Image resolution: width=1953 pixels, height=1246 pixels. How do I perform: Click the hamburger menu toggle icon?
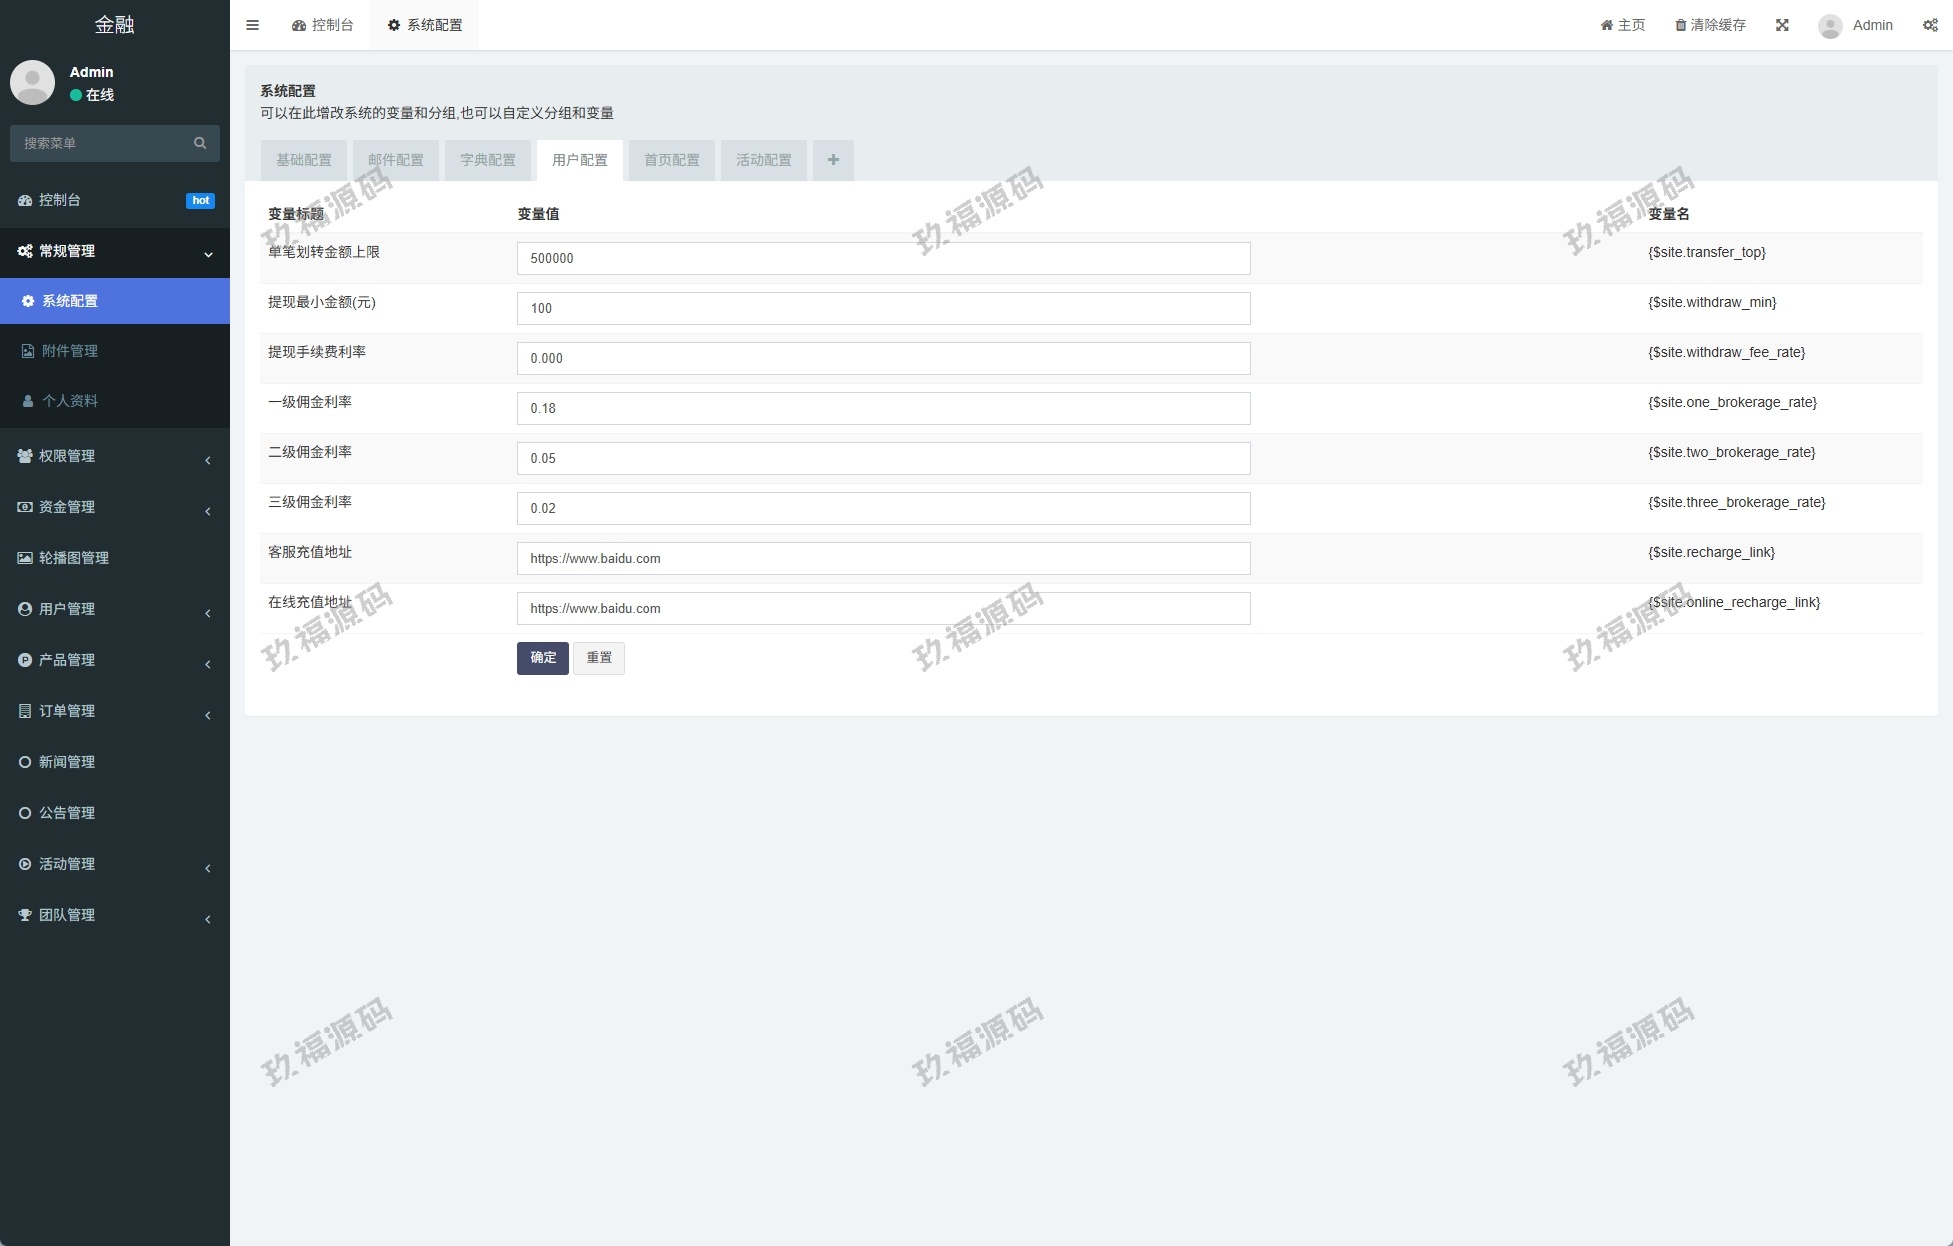coord(252,25)
